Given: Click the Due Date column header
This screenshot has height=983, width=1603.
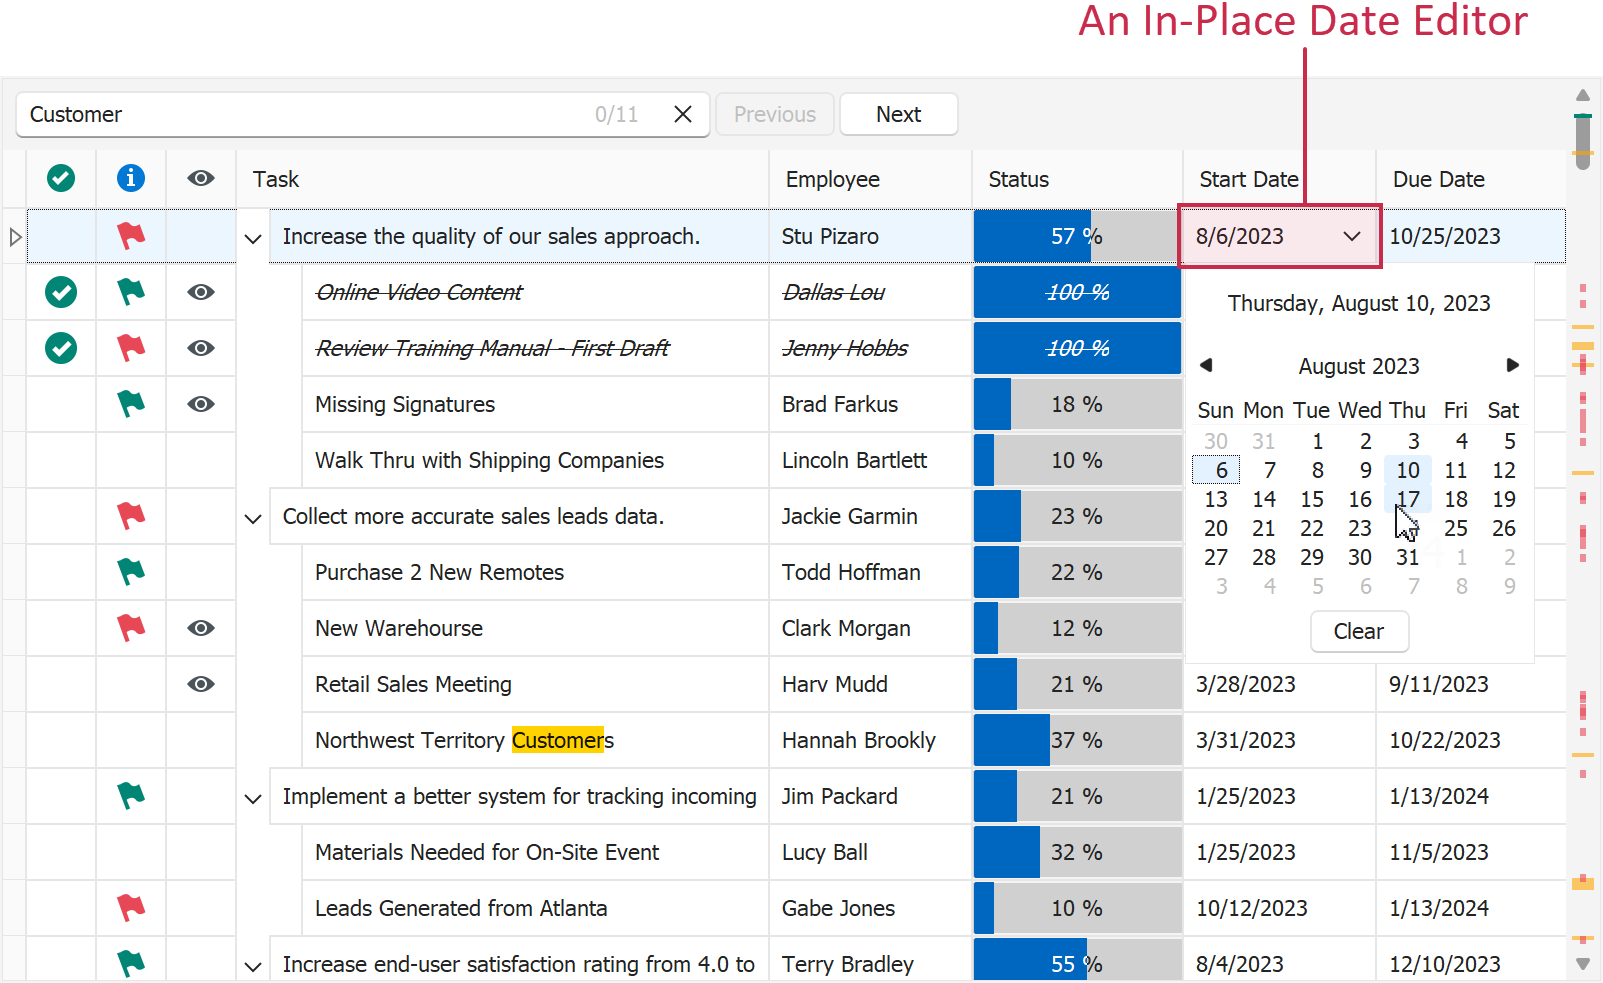Looking at the screenshot, I should coord(1438,179).
